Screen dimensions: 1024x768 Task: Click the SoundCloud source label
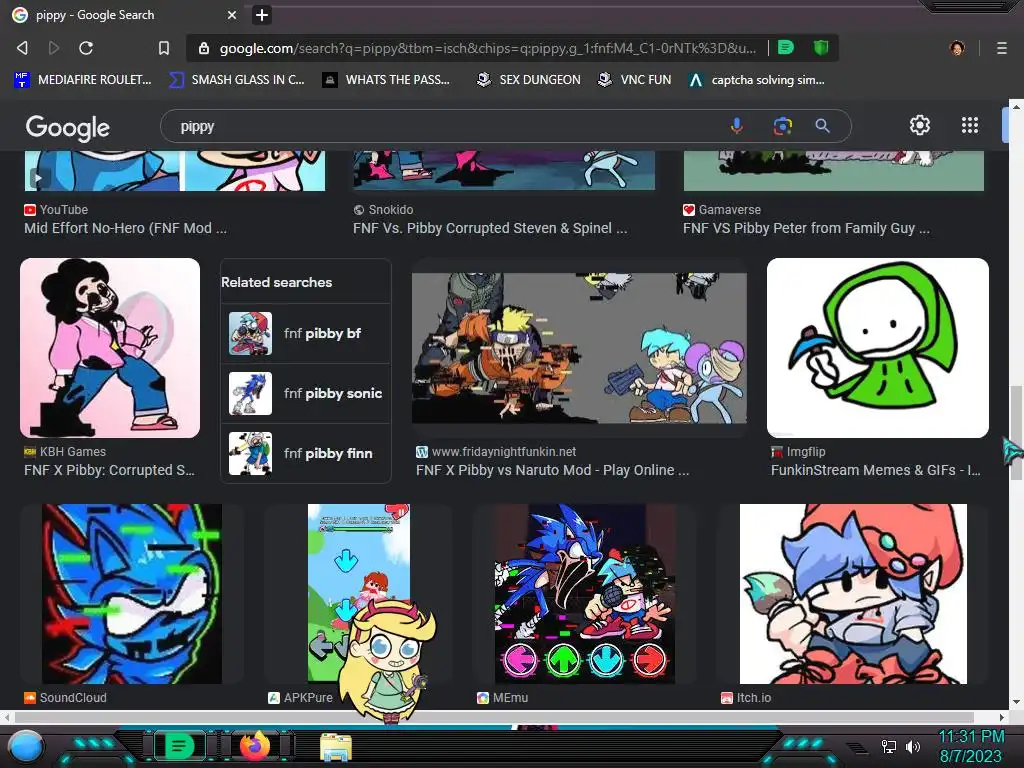pyautogui.click(x=73, y=697)
